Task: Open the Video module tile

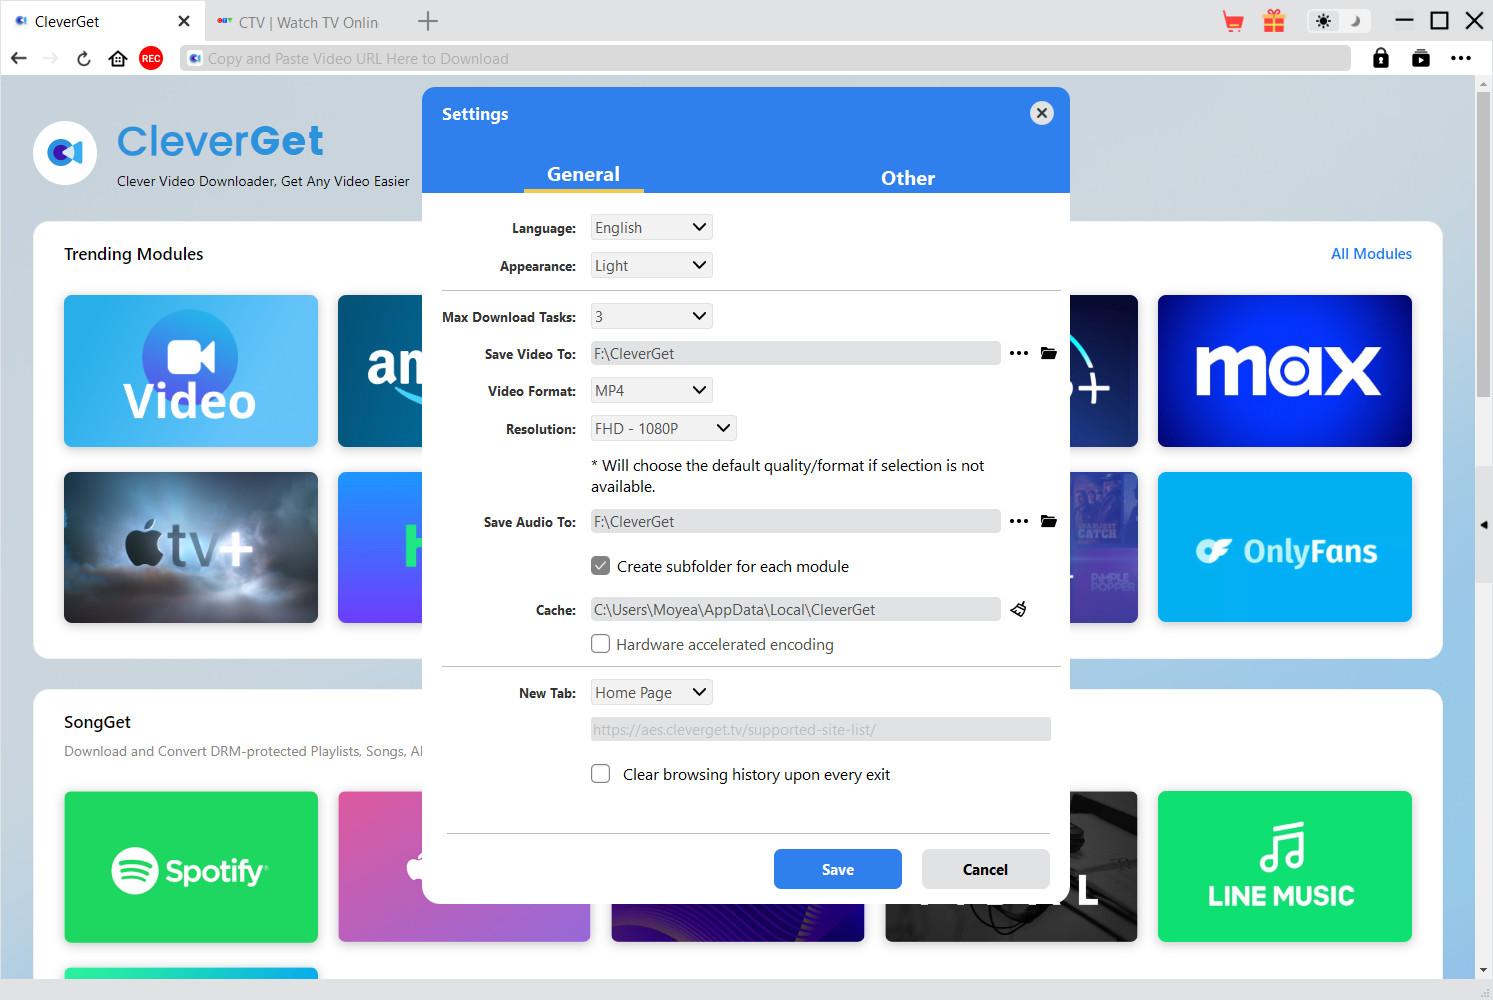Action: (x=191, y=371)
